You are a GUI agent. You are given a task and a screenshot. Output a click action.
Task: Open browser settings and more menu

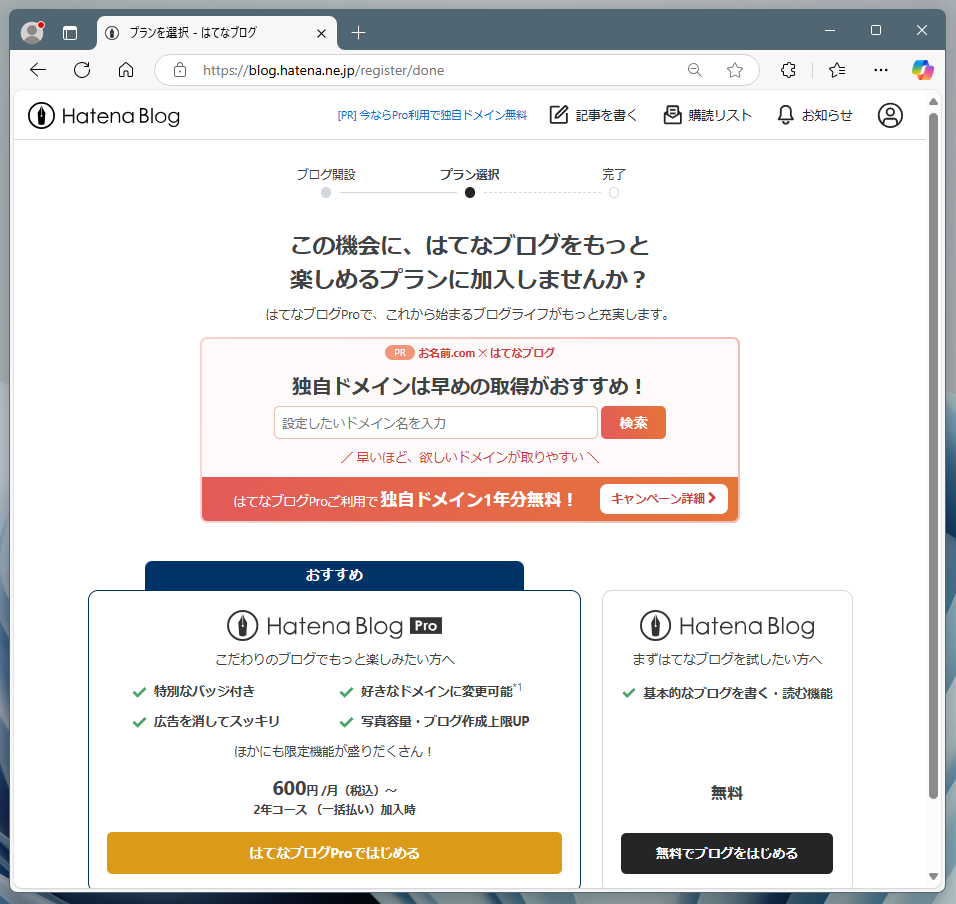880,70
